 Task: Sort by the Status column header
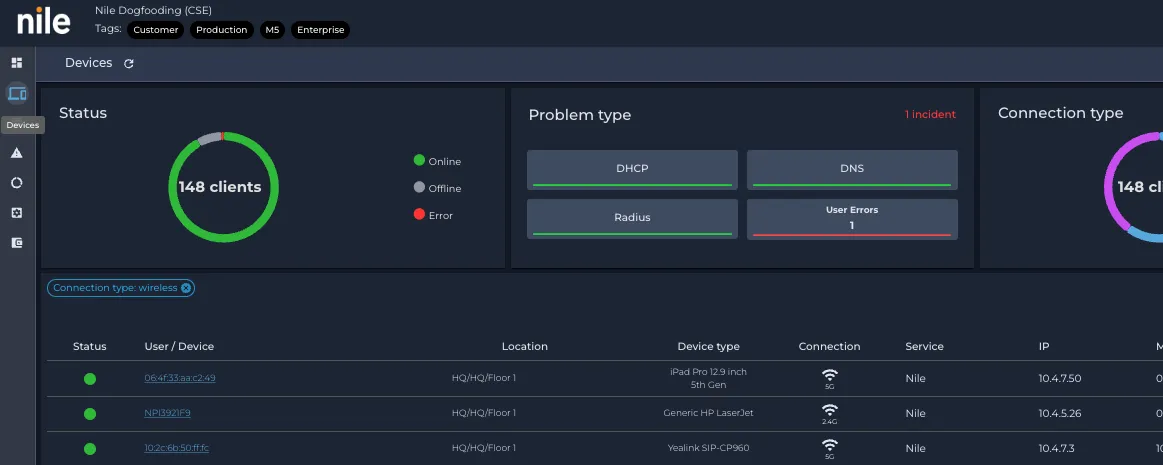[x=90, y=346]
